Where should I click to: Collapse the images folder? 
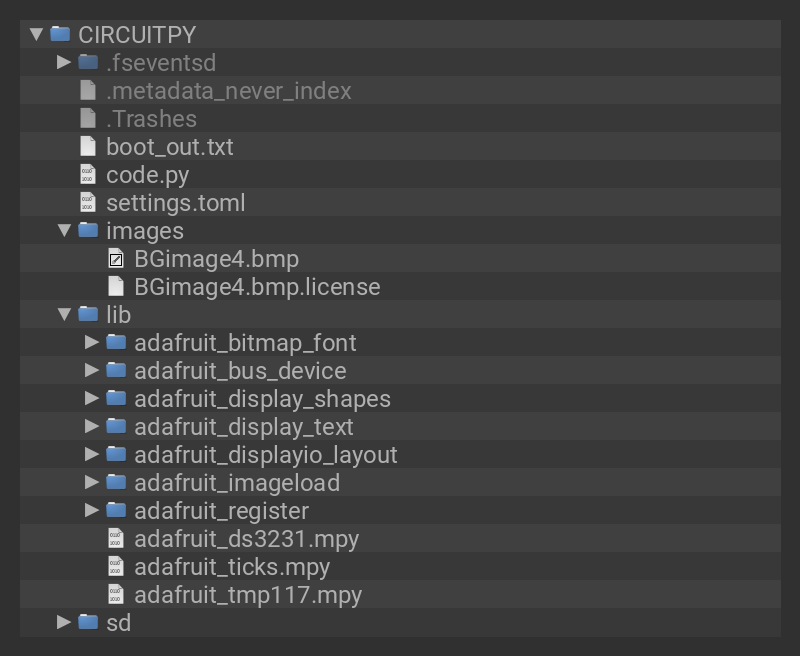coord(64,231)
